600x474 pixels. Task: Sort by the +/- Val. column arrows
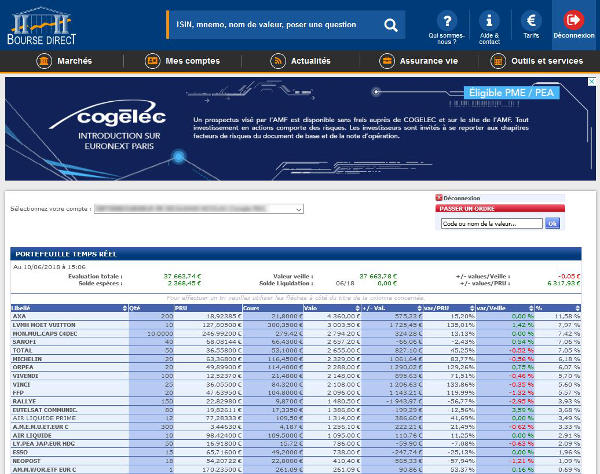[x=419, y=308]
